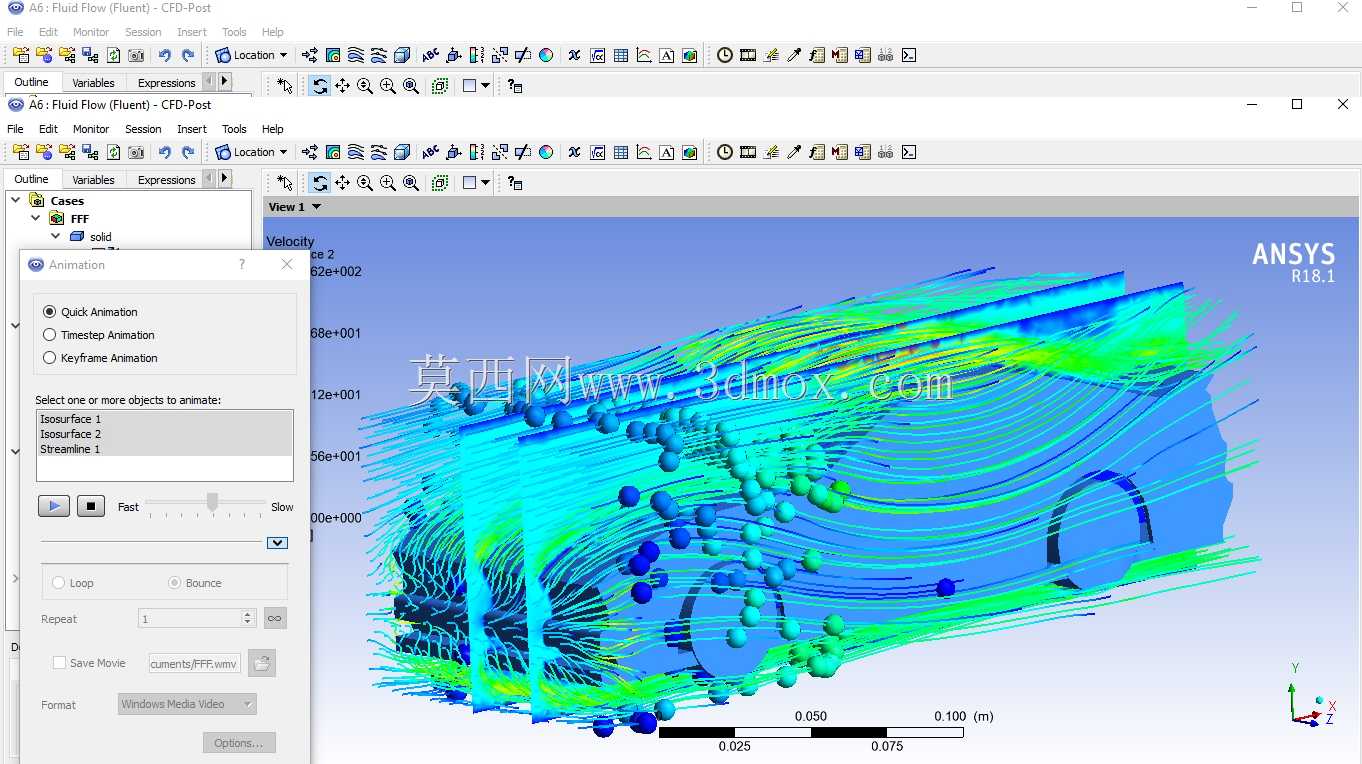Open File menu in front window
The width and height of the screenshot is (1362, 764).
(15, 129)
